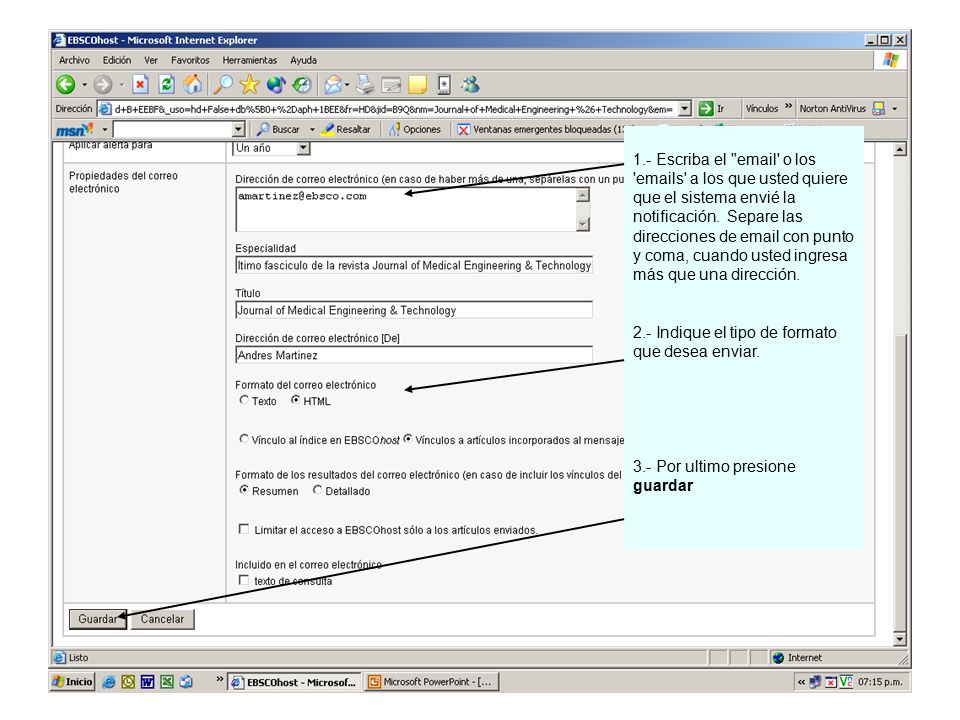Click Resaltar highlighter on MSN toolbar
Screen dimensions: 960x720
tap(347, 130)
